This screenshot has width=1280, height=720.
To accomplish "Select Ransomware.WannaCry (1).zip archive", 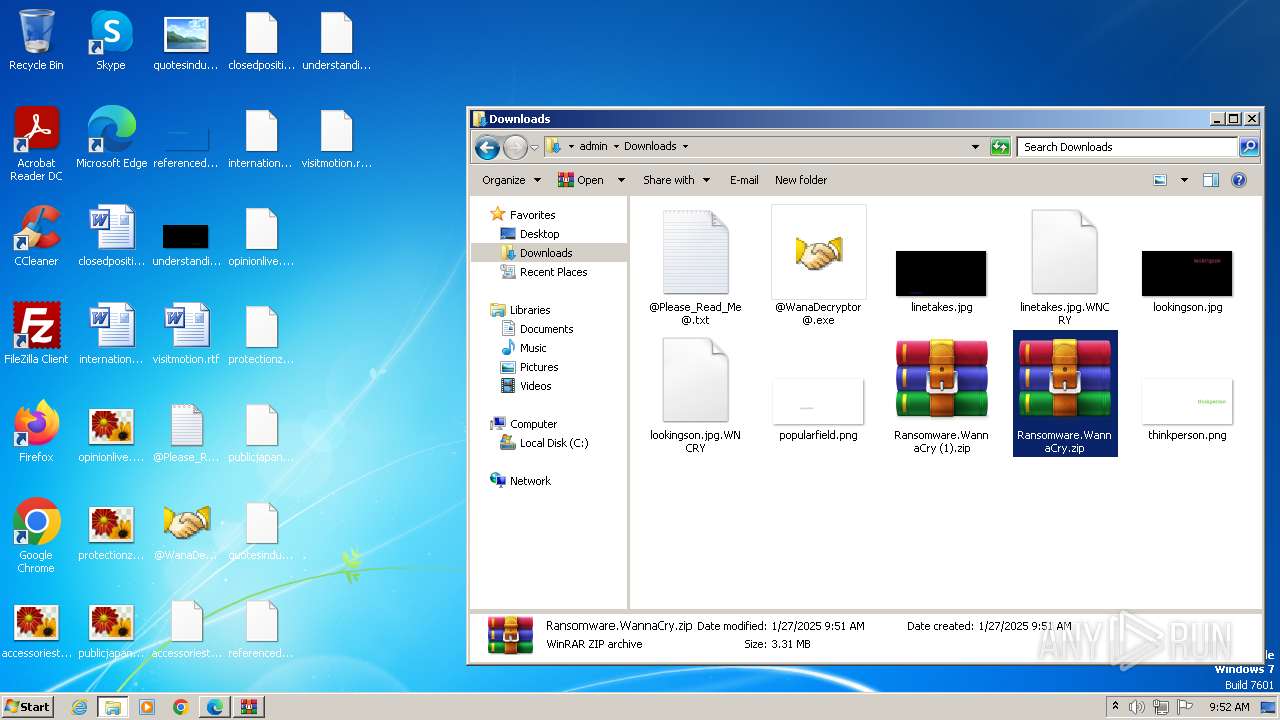I will [x=941, y=396].
